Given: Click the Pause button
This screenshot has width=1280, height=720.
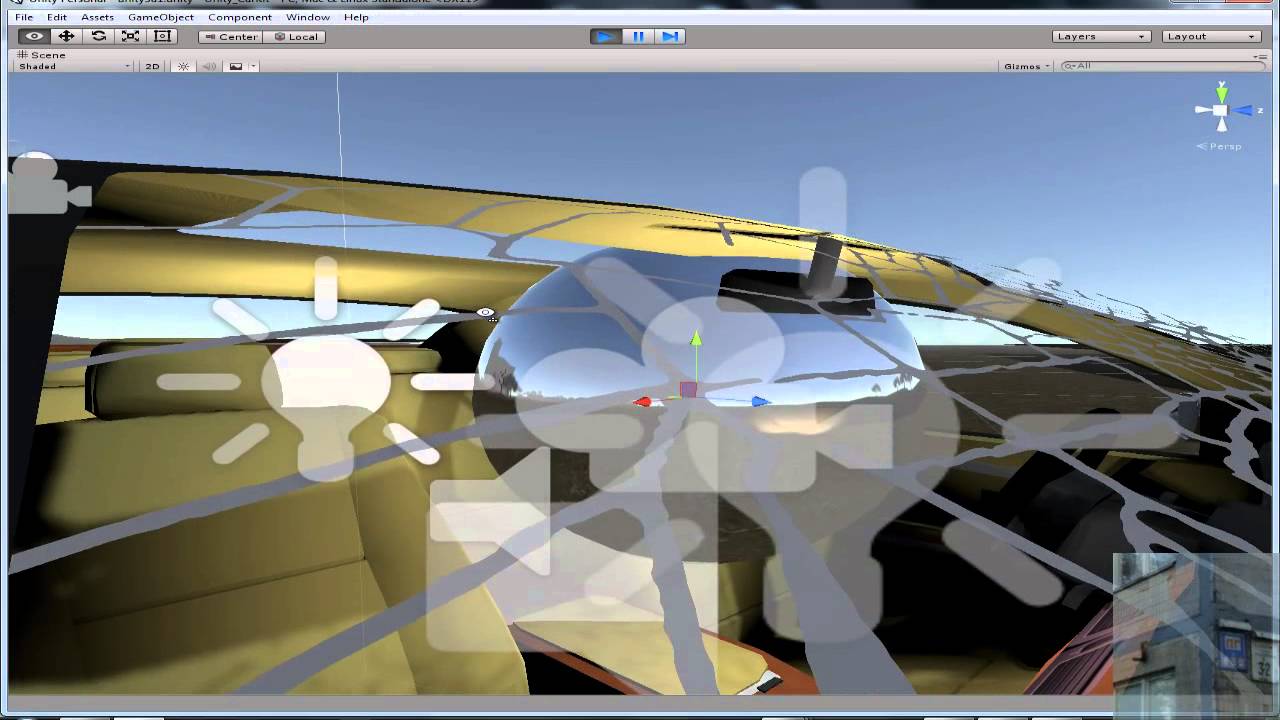Looking at the screenshot, I should coord(638,36).
